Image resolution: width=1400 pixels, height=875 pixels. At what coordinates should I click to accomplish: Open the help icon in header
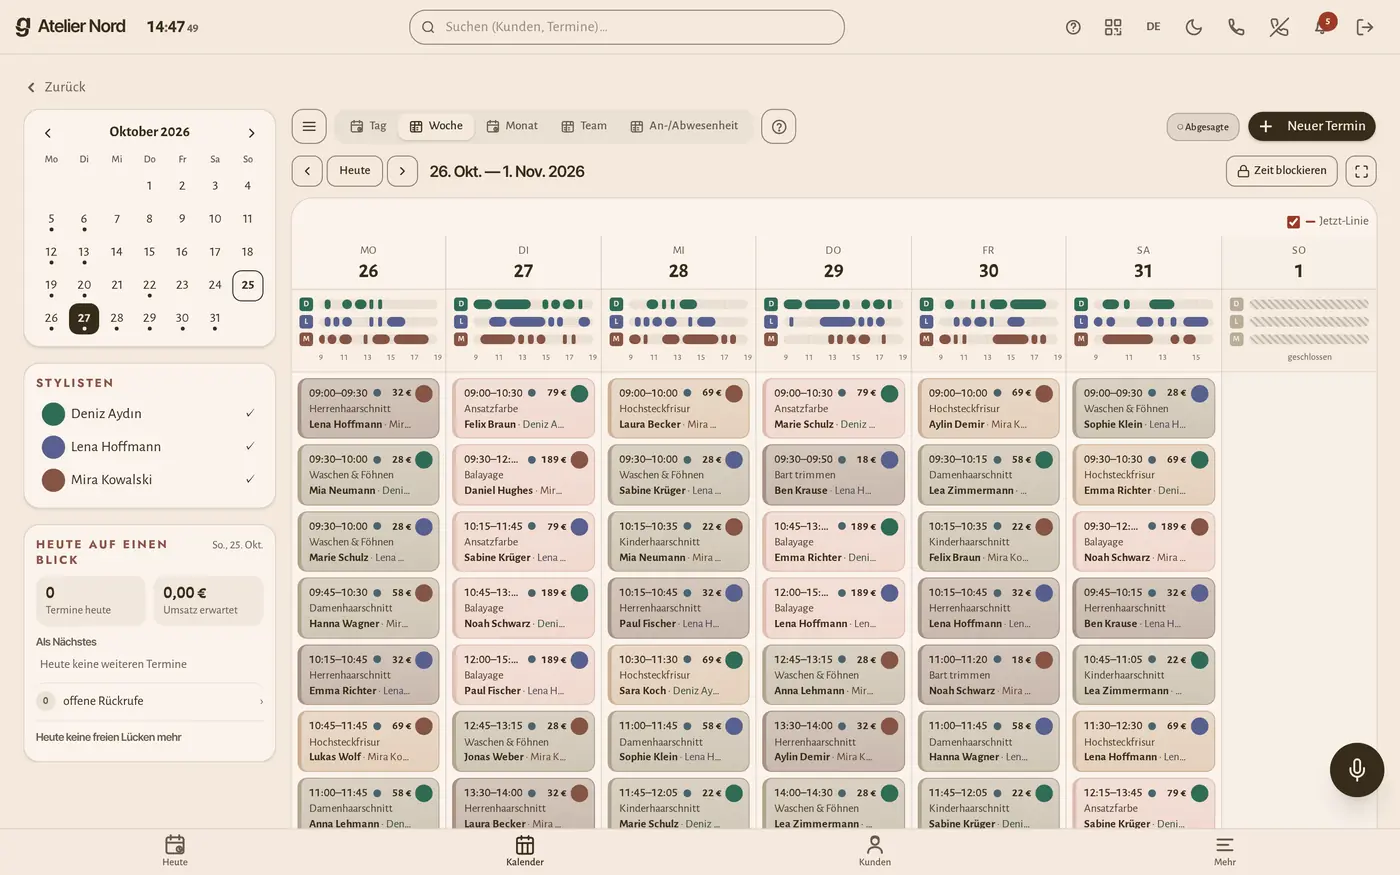(x=1073, y=27)
